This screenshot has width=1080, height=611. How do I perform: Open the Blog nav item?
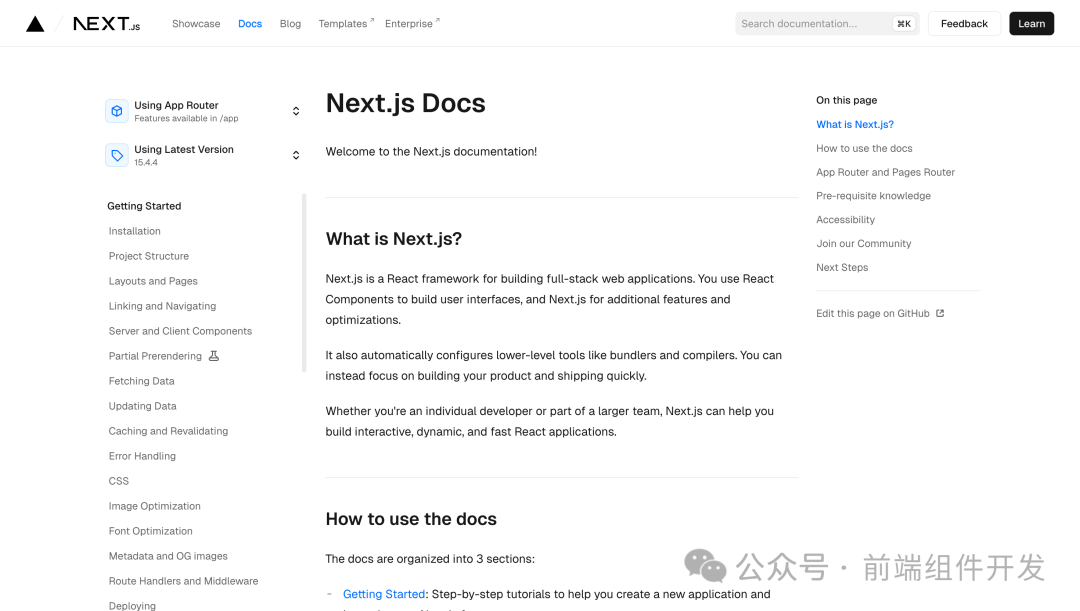point(290,24)
